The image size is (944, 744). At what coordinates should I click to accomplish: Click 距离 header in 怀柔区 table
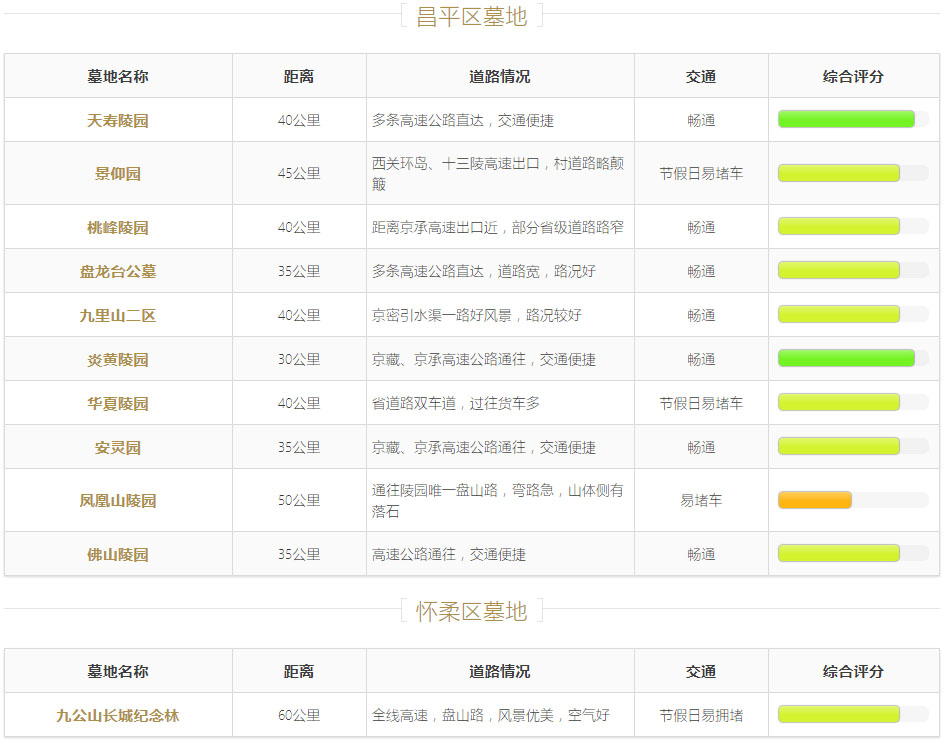299,671
